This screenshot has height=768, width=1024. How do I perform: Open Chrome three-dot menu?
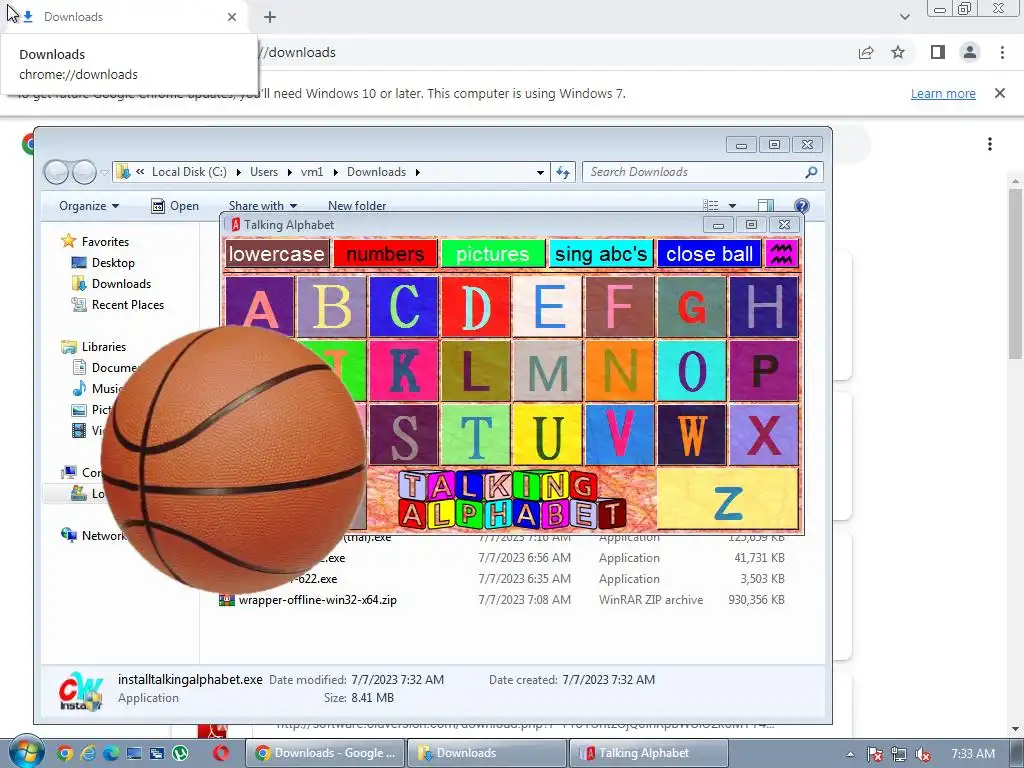click(x=1002, y=52)
